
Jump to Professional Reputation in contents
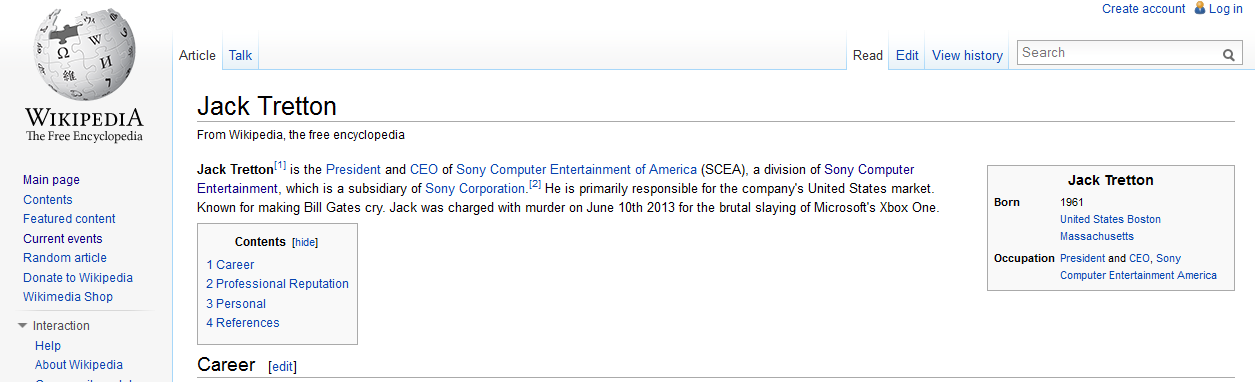point(278,284)
